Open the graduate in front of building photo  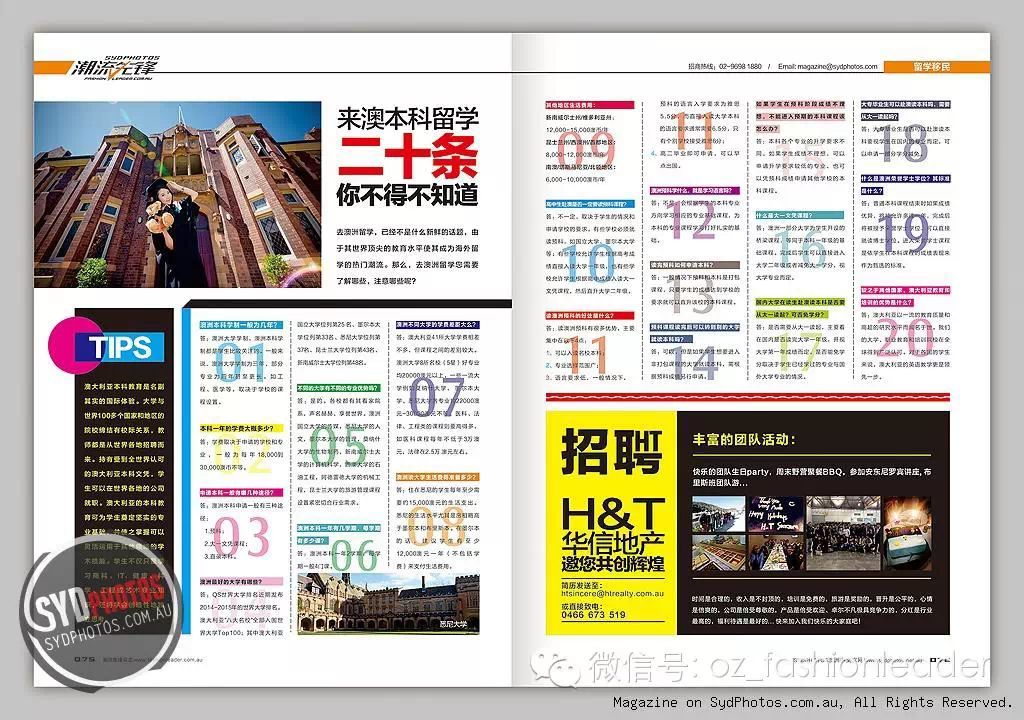point(178,194)
